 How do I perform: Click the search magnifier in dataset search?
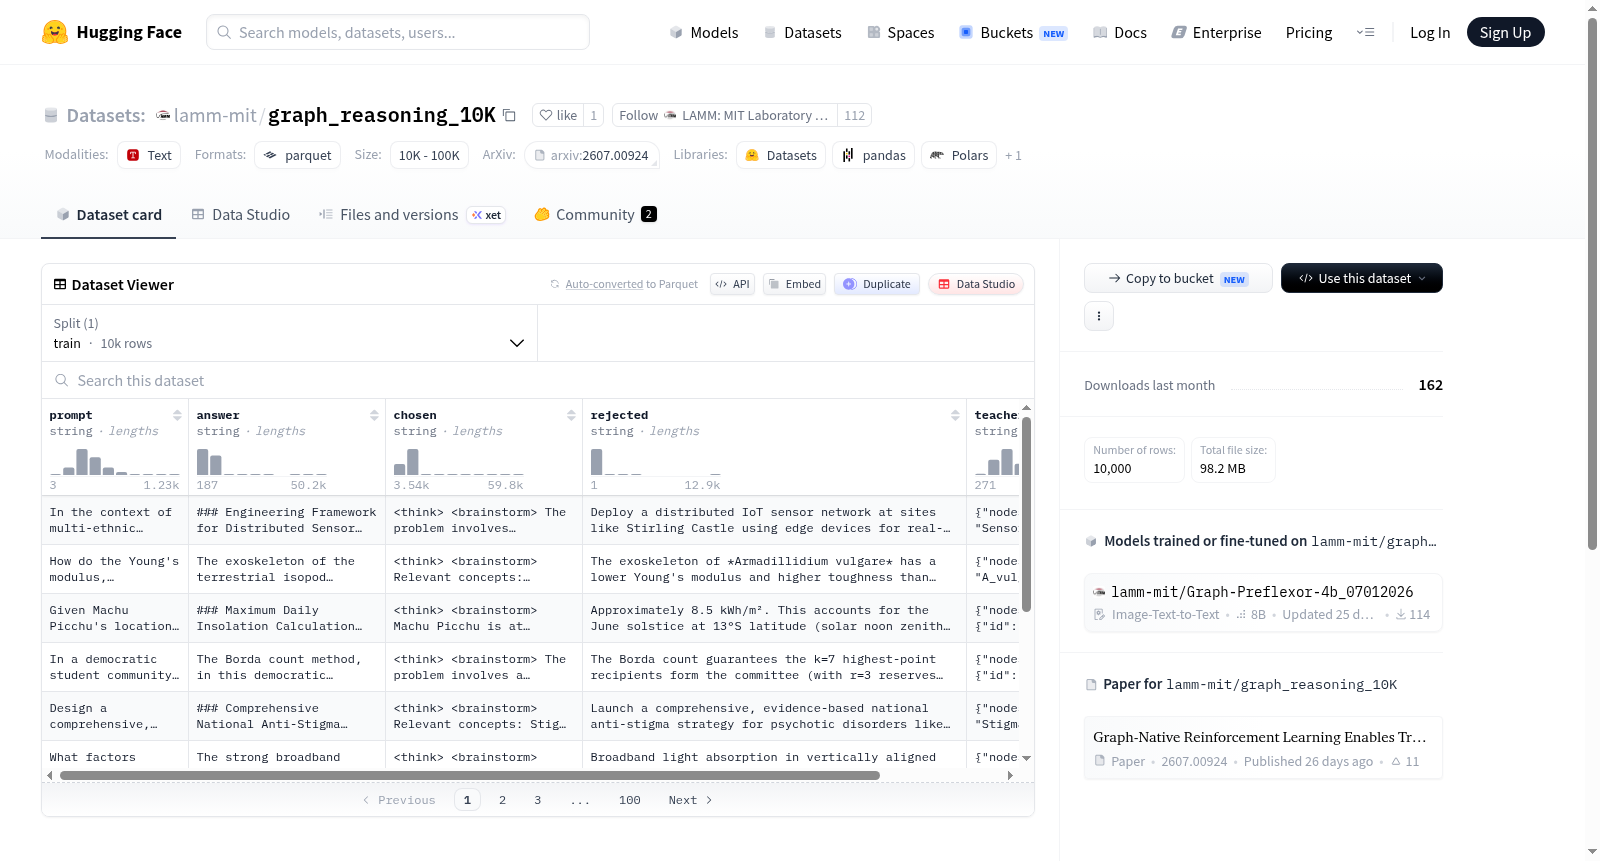click(x=62, y=381)
